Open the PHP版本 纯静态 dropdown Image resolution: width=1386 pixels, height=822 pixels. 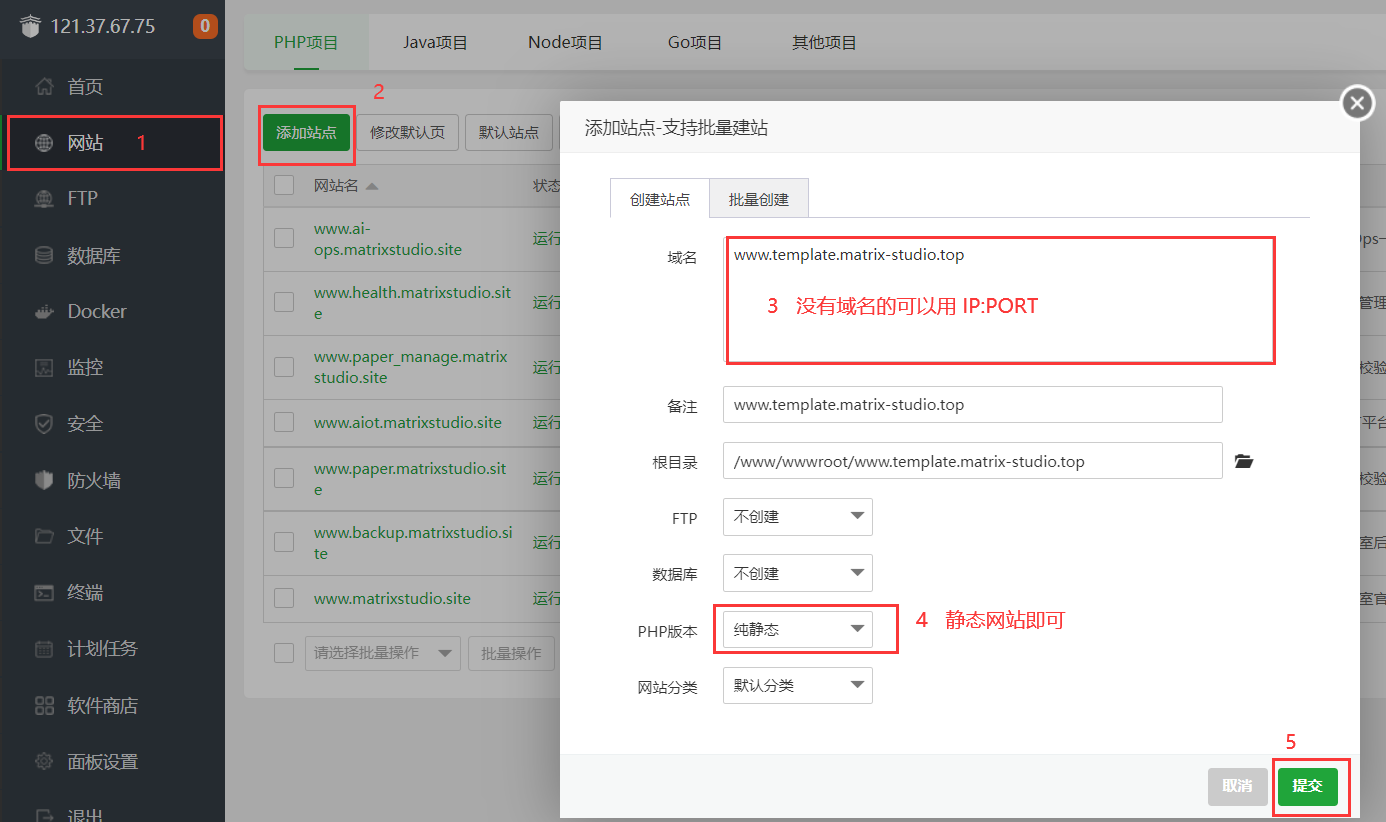pyautogui.click(x=798, y=629)
